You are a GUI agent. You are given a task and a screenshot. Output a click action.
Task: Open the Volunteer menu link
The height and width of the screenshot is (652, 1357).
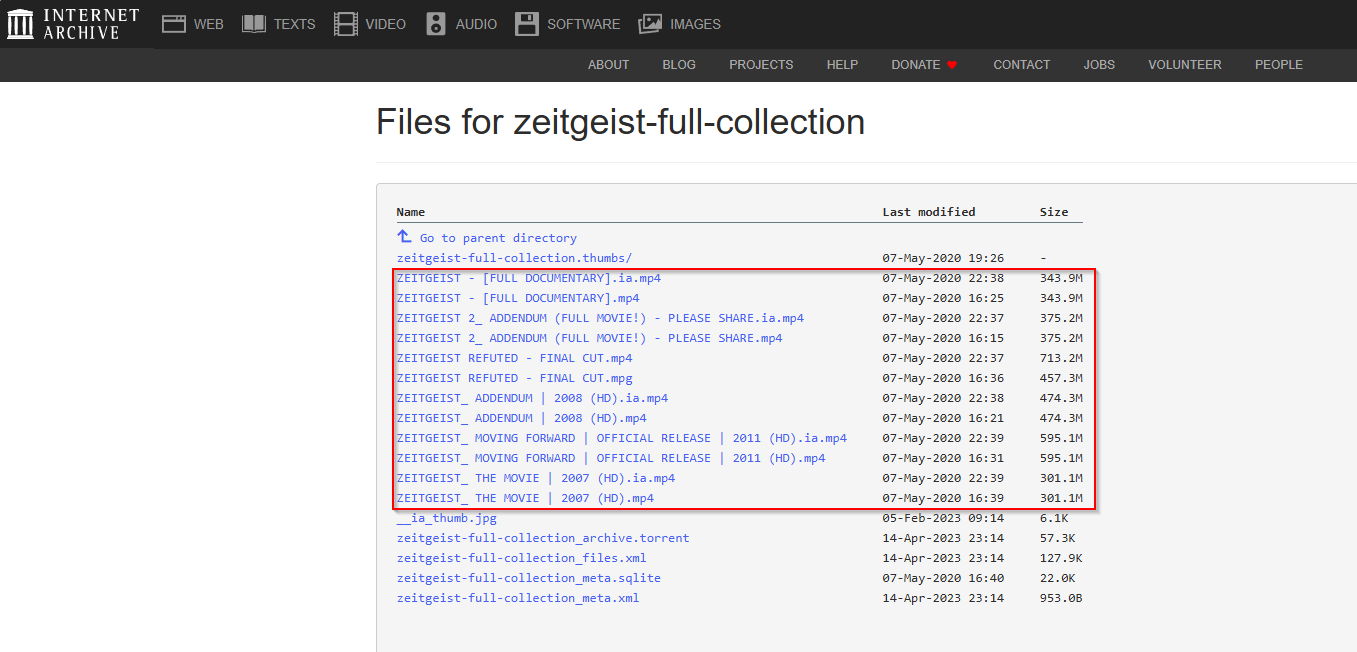coord(1184,65)
